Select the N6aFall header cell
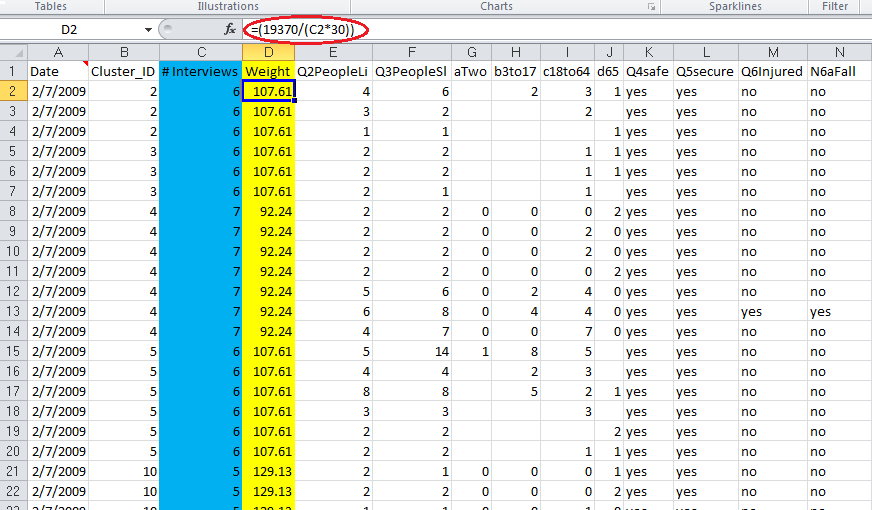This screenshot has height=510, width=872. [x=839, y=71]
